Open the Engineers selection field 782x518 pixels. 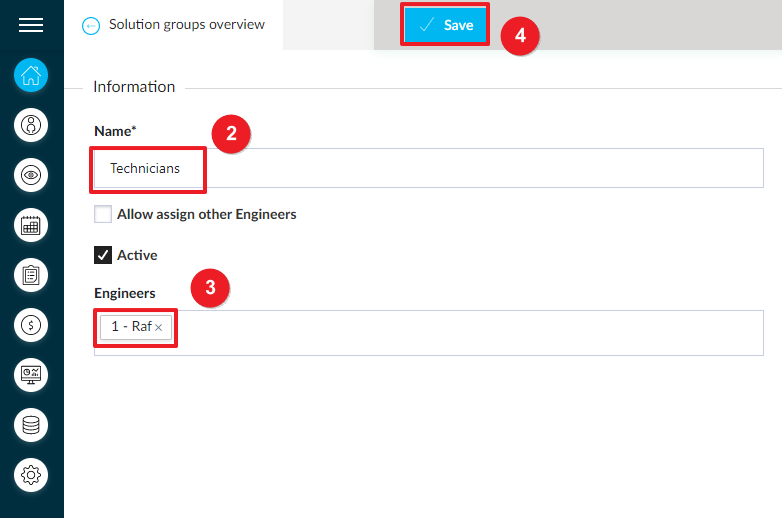click(428, 333)
